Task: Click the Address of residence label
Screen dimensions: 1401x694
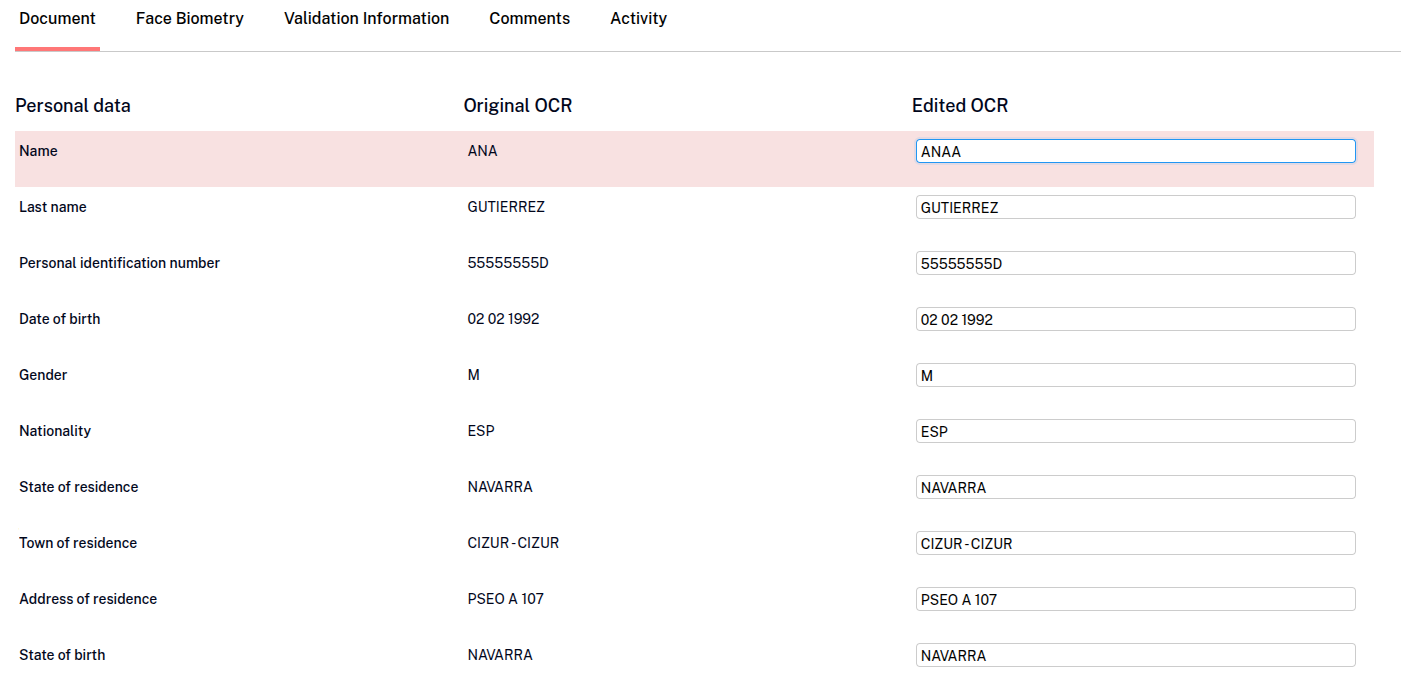Action: pyautogui.click(x=88, y=599)
